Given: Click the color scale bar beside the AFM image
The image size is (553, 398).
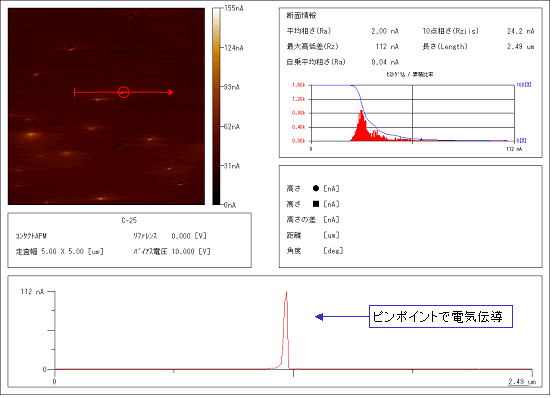Looking at the screenshot, I should 216,106.
